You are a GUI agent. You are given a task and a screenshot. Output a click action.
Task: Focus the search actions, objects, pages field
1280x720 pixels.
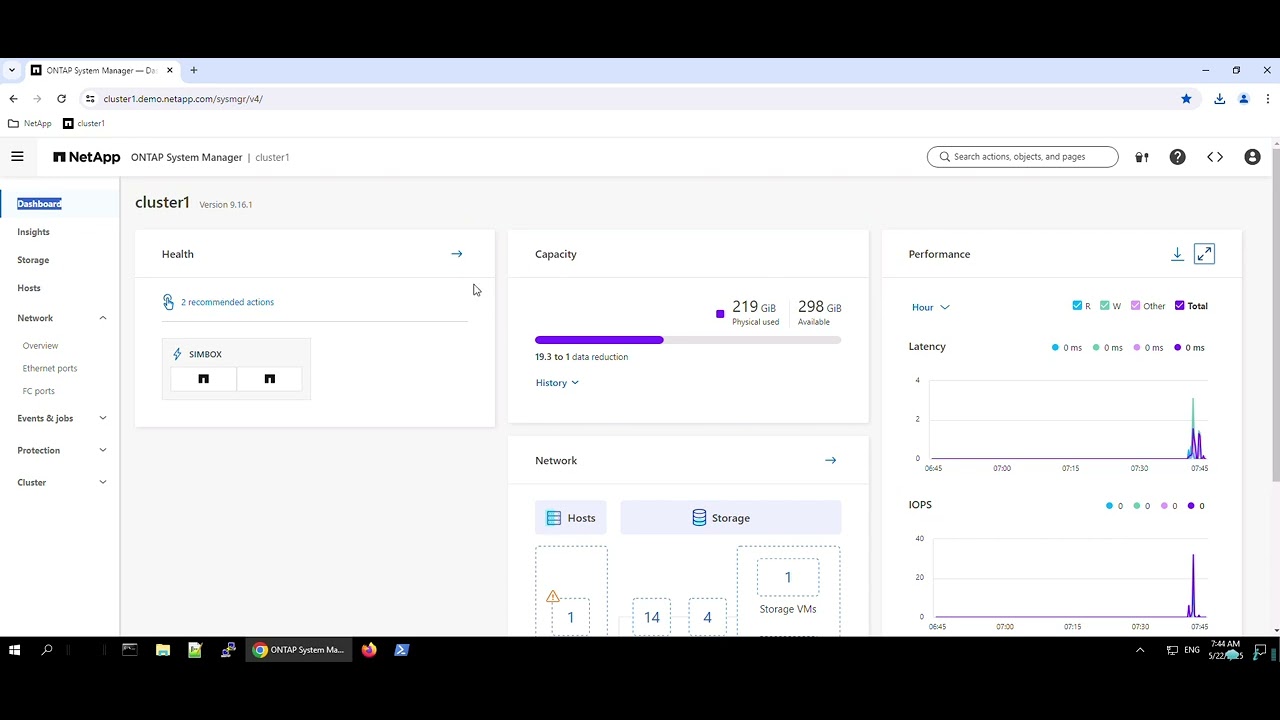(1023, 157)
